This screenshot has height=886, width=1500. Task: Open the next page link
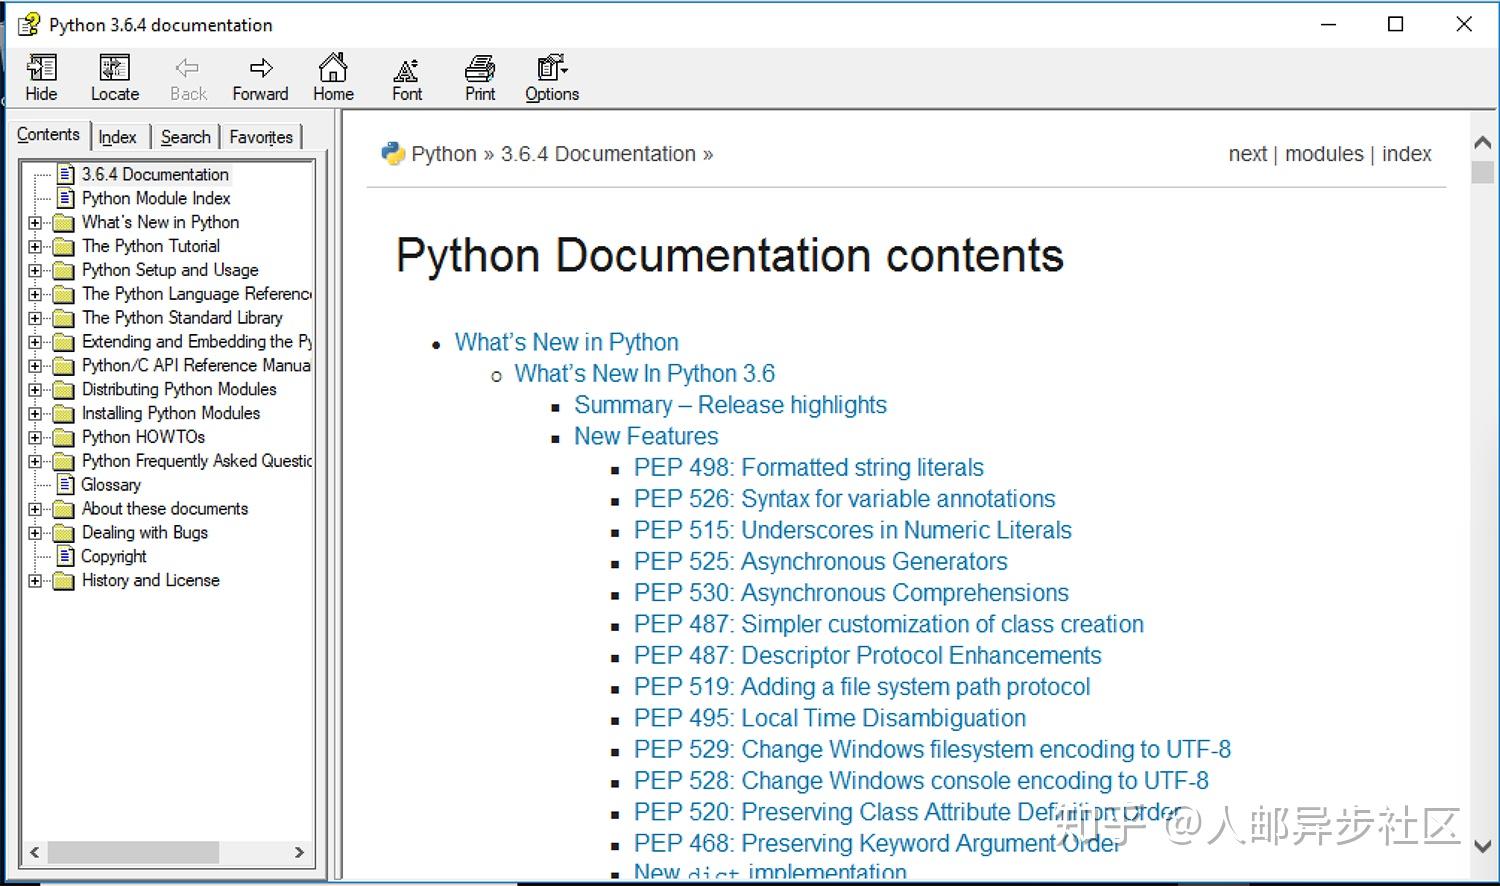tap(1247, 154)
